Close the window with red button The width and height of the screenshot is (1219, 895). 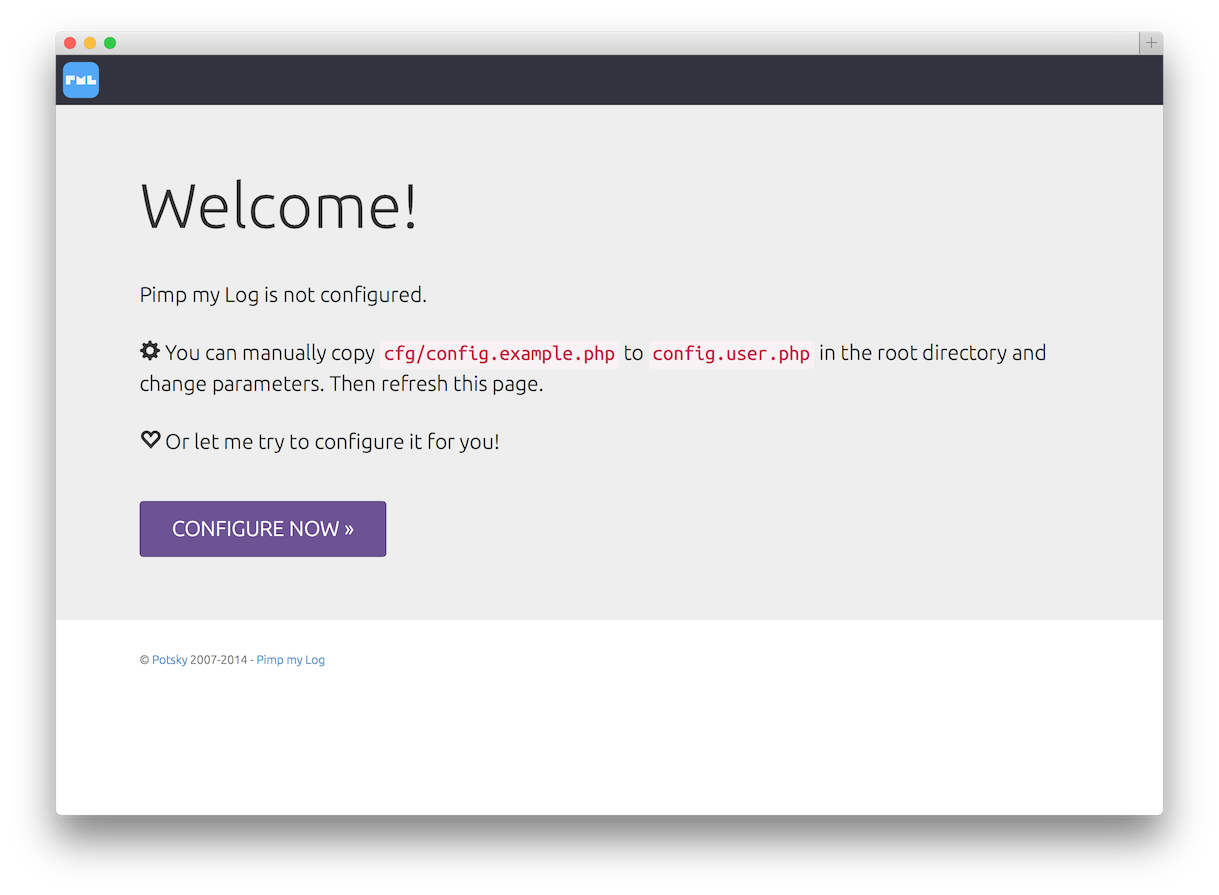70,43
